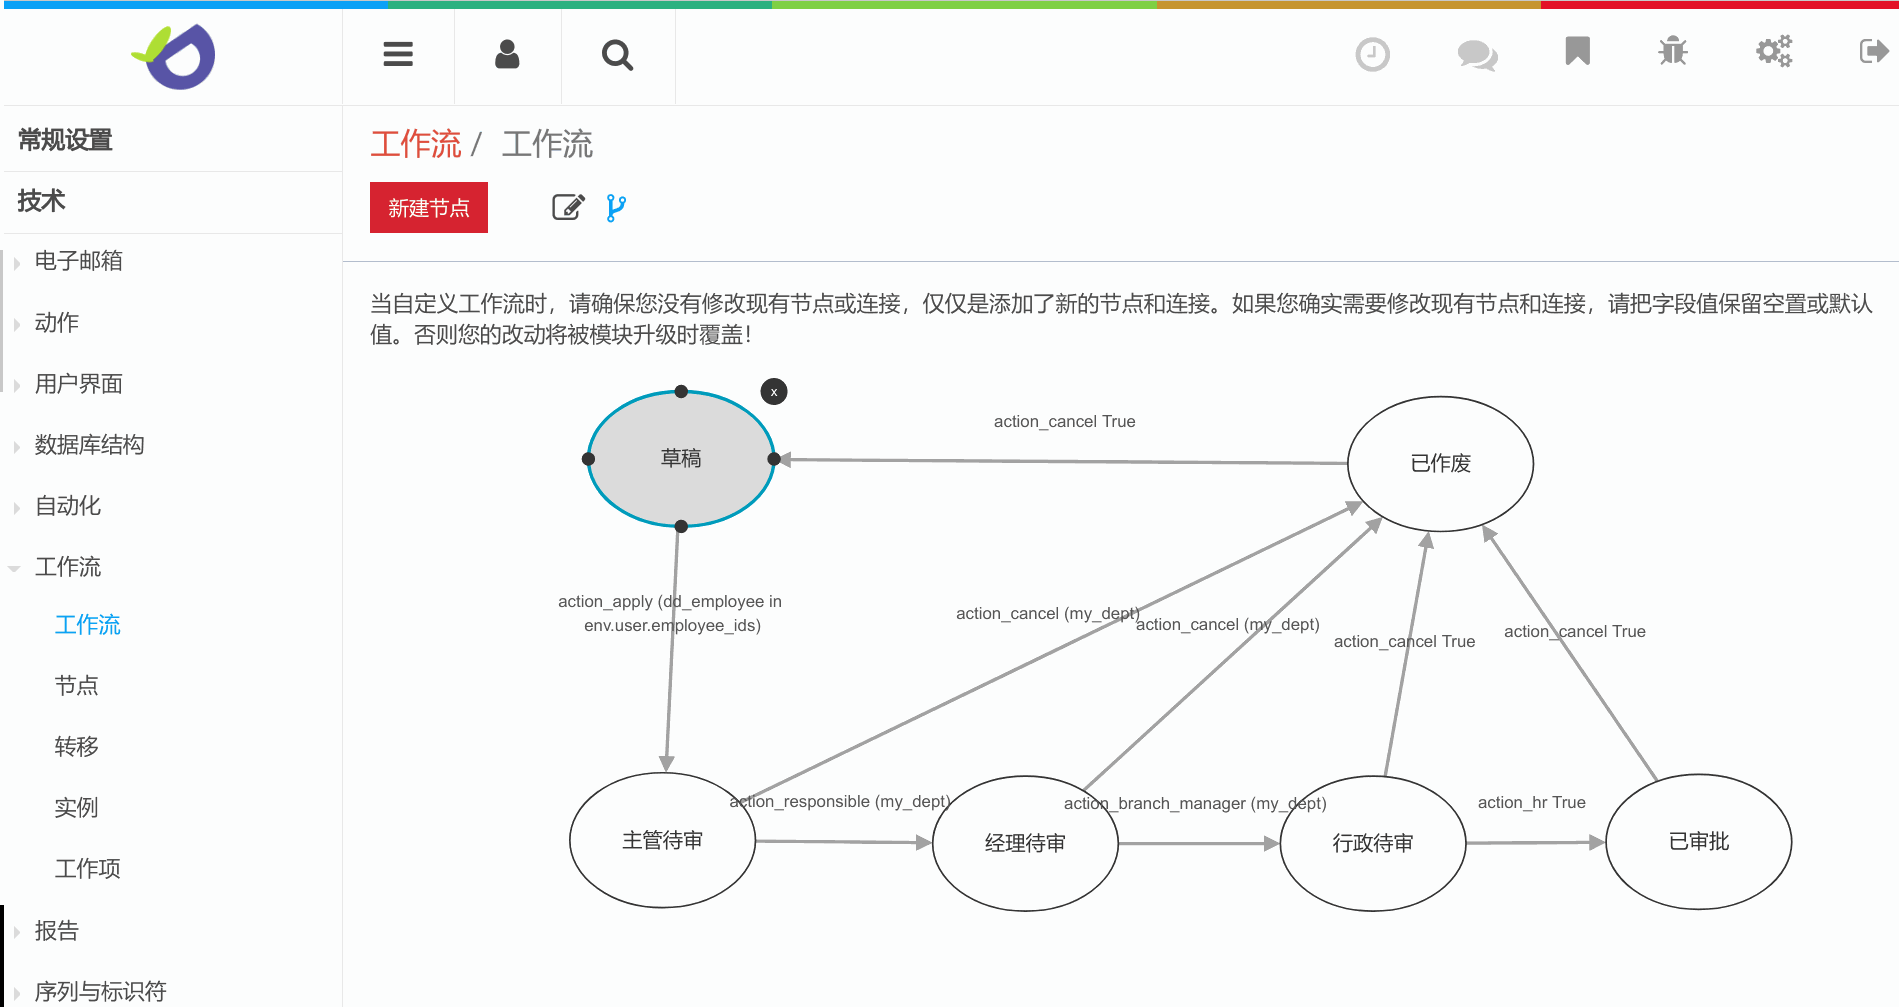Image resolution: width=1899 pixels, height=1007 pixels.
Task: Select the 已作废 workflow node
Action: [1440, 464]
